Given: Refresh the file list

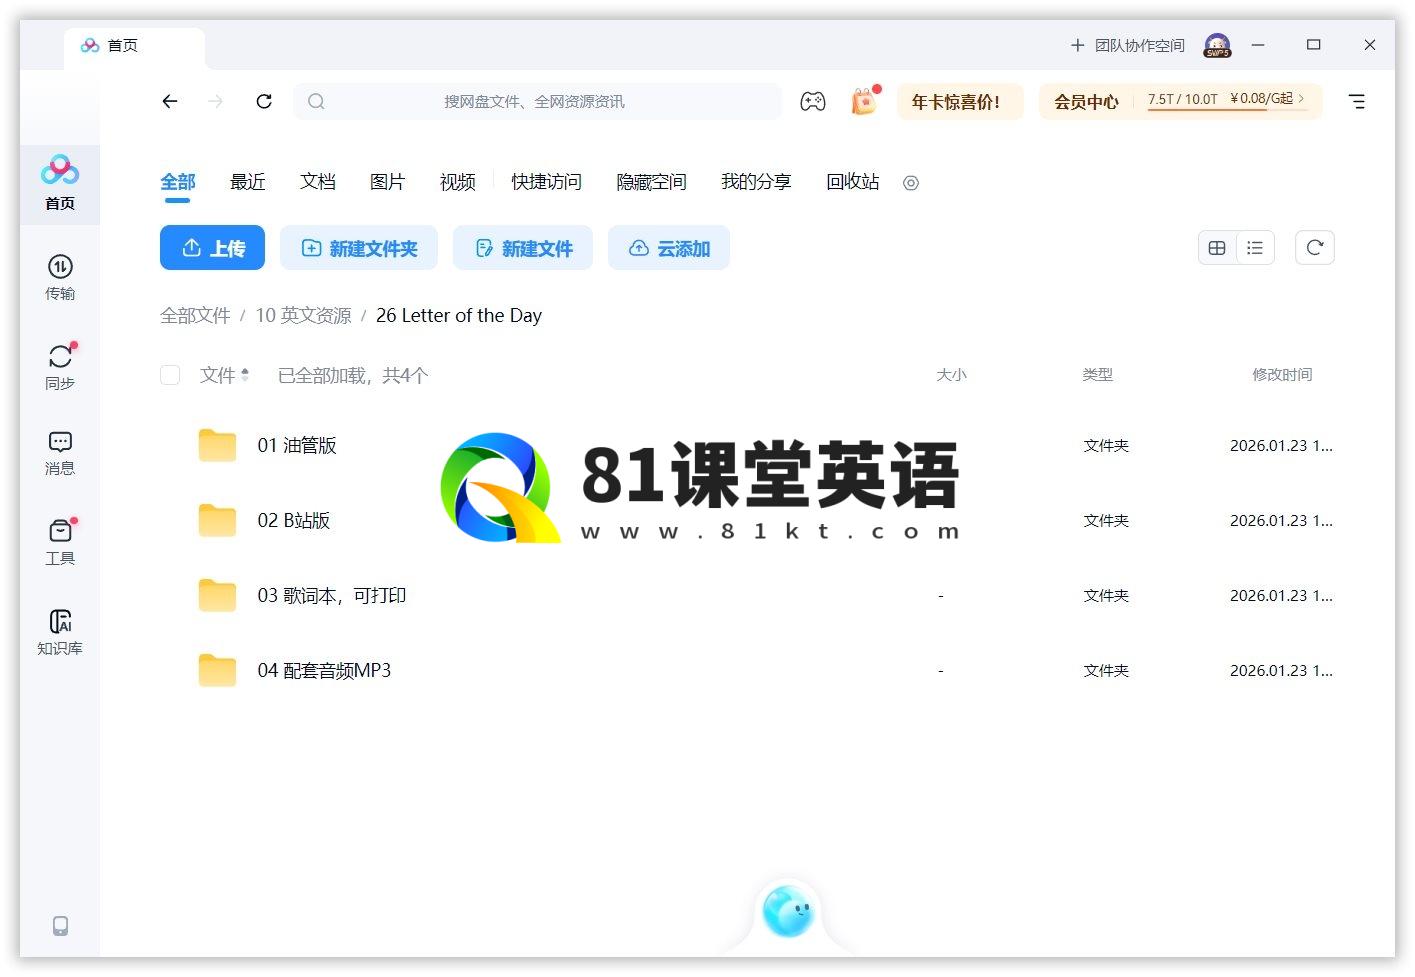Looking at the screenshot, I should click(1315, 248).
